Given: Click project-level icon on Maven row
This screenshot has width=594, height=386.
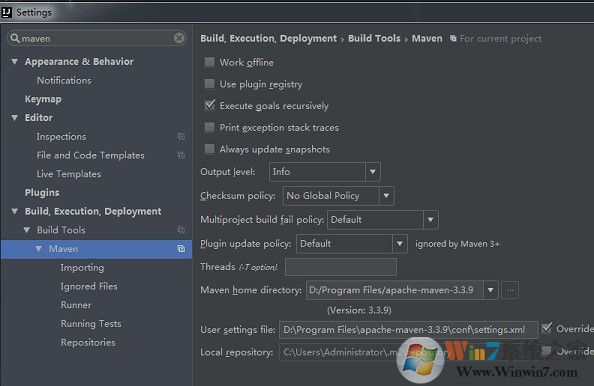Looking at the screenshot, I should 181,249.
